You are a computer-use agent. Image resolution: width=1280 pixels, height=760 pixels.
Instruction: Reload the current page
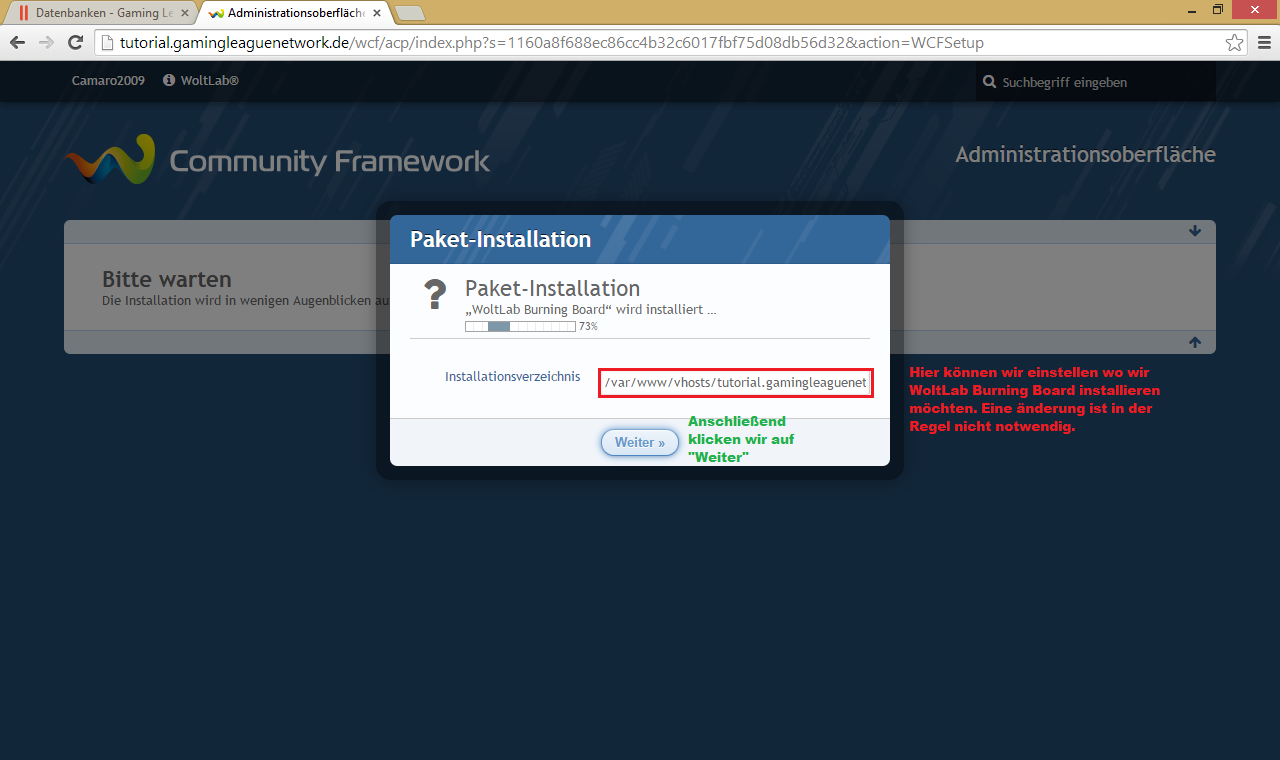click(75, 43)
